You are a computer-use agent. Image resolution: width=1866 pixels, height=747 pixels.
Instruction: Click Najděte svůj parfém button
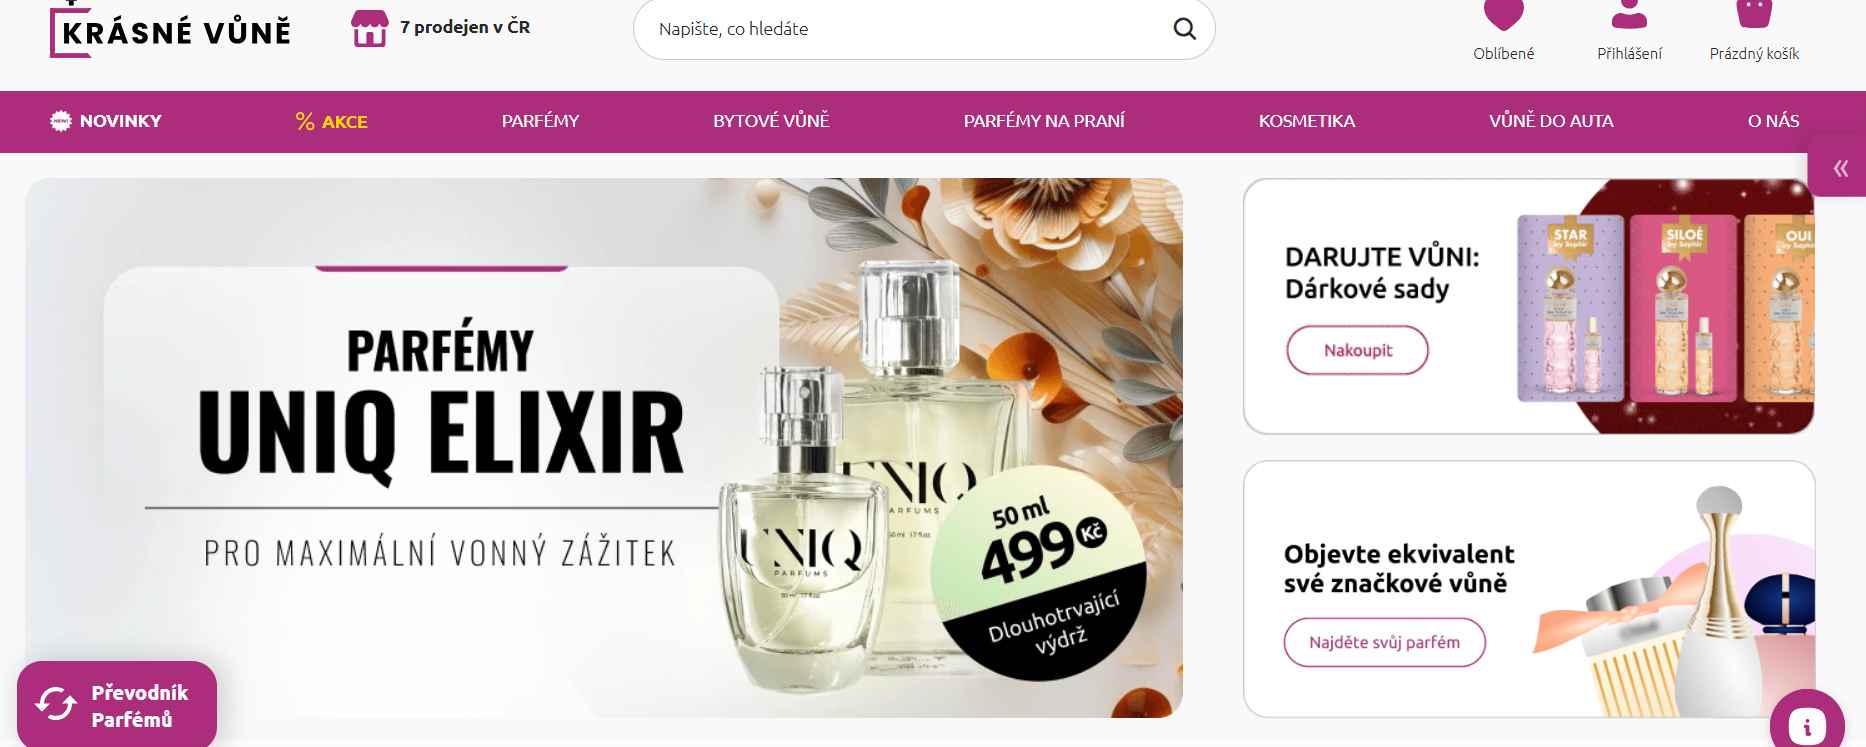[x=1384, y=642]
